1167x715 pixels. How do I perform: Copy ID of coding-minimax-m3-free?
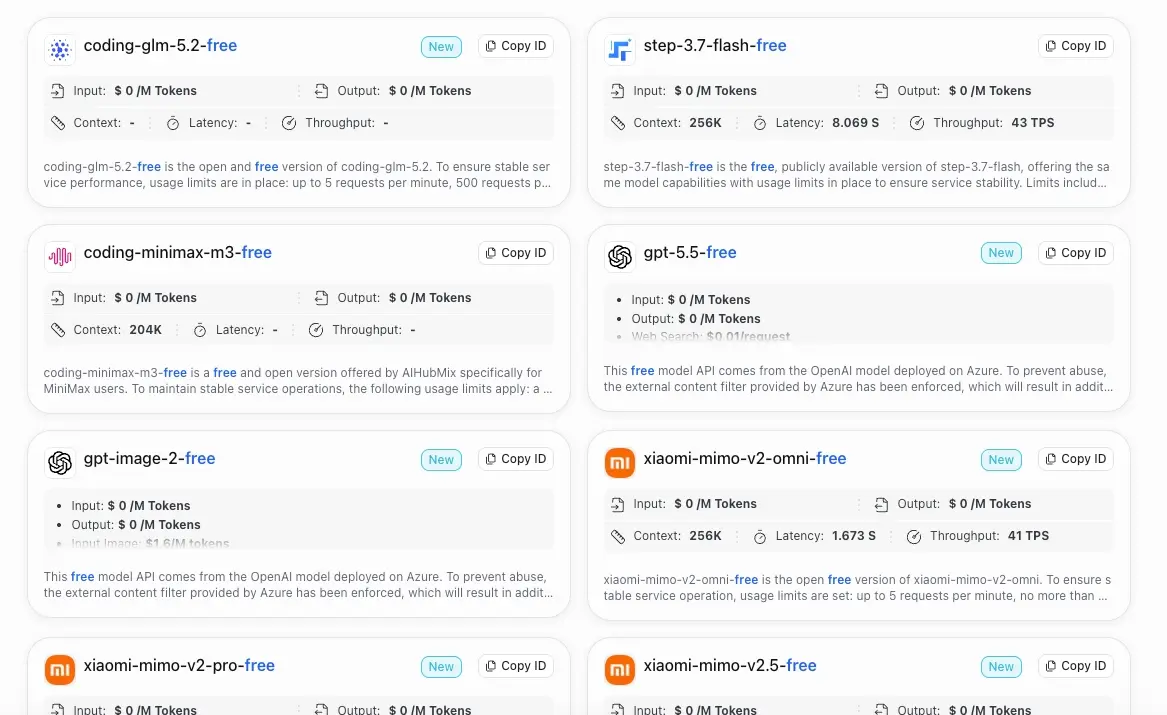(516, 253)
